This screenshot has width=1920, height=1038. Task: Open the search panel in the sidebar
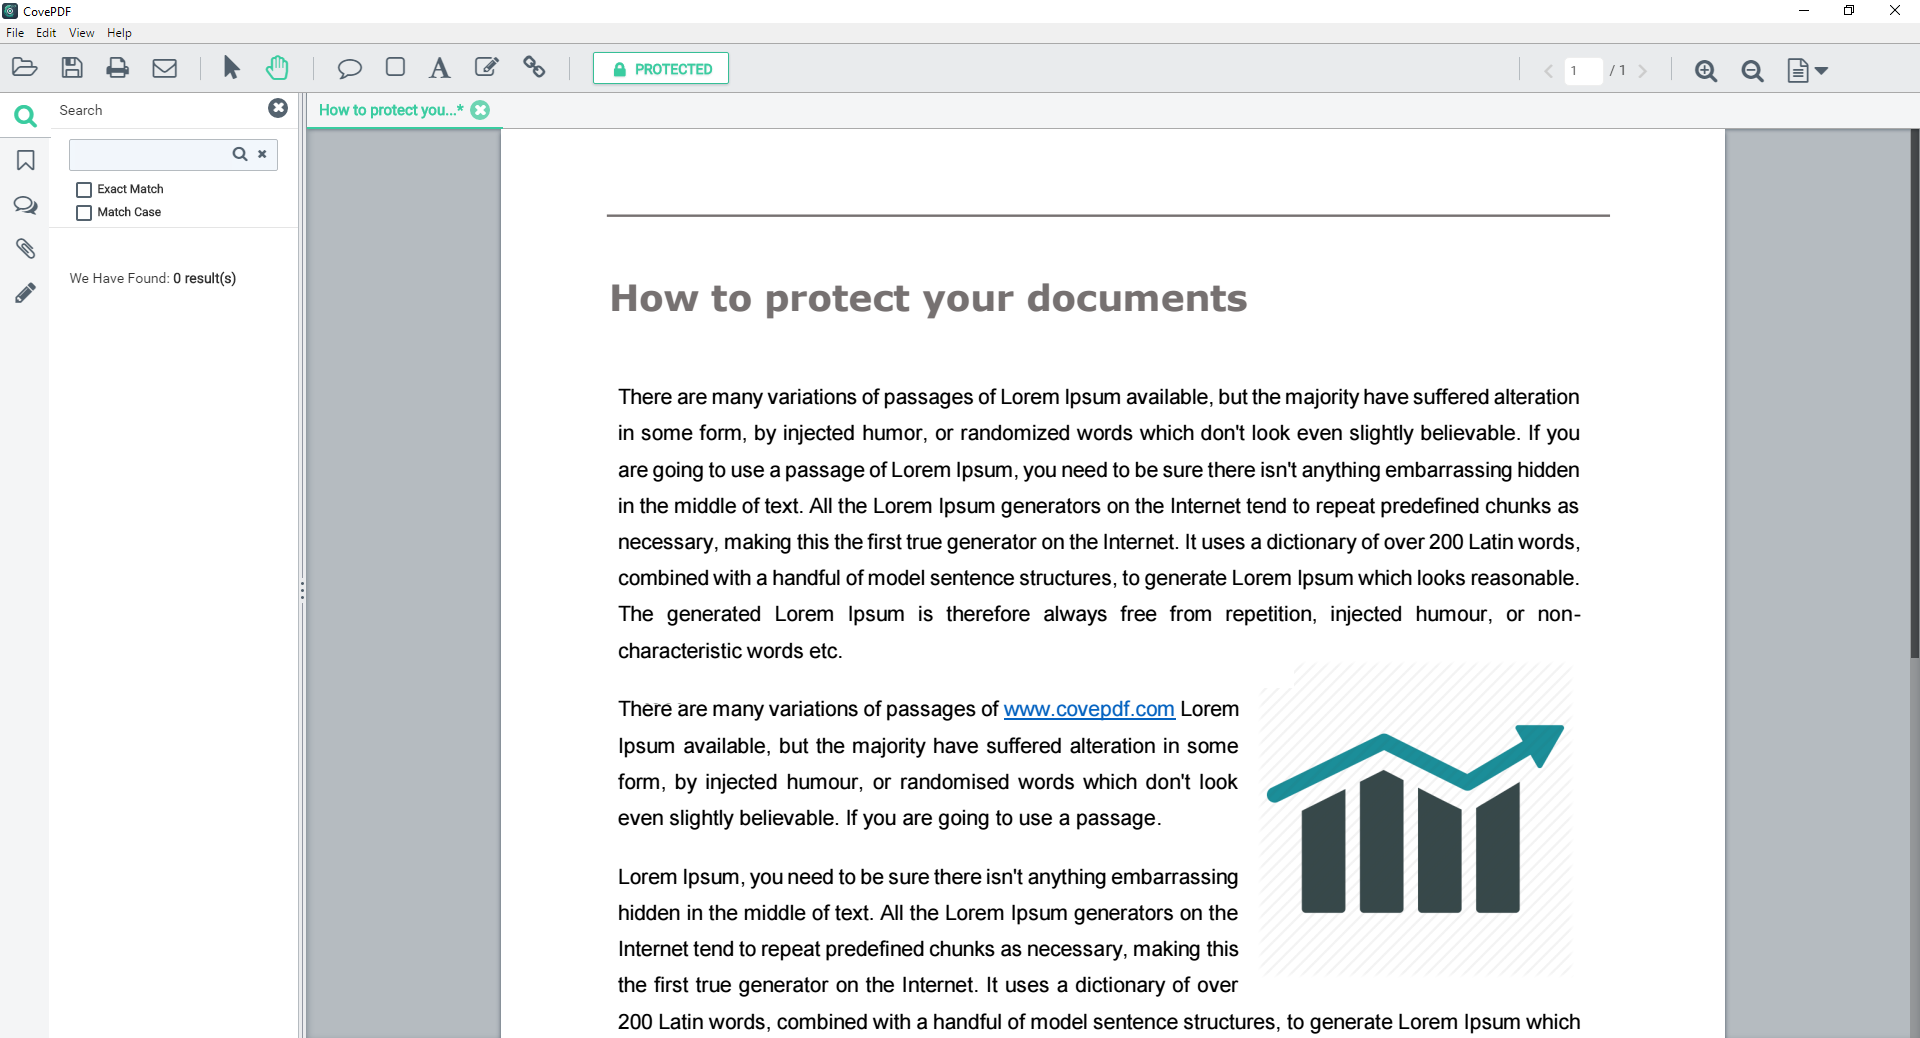[25, 117]
